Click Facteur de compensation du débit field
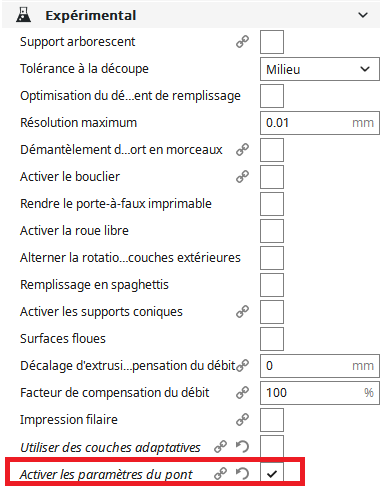 320,393
